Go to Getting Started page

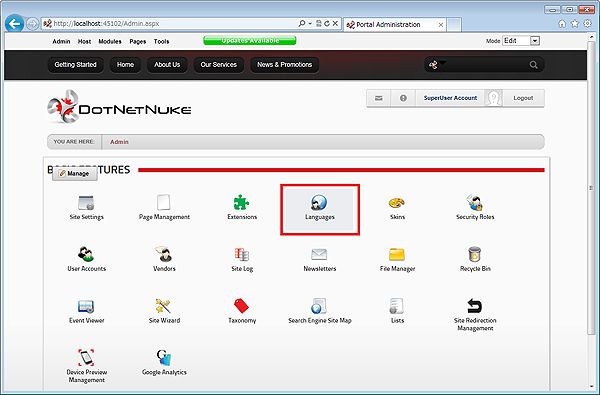75,65
